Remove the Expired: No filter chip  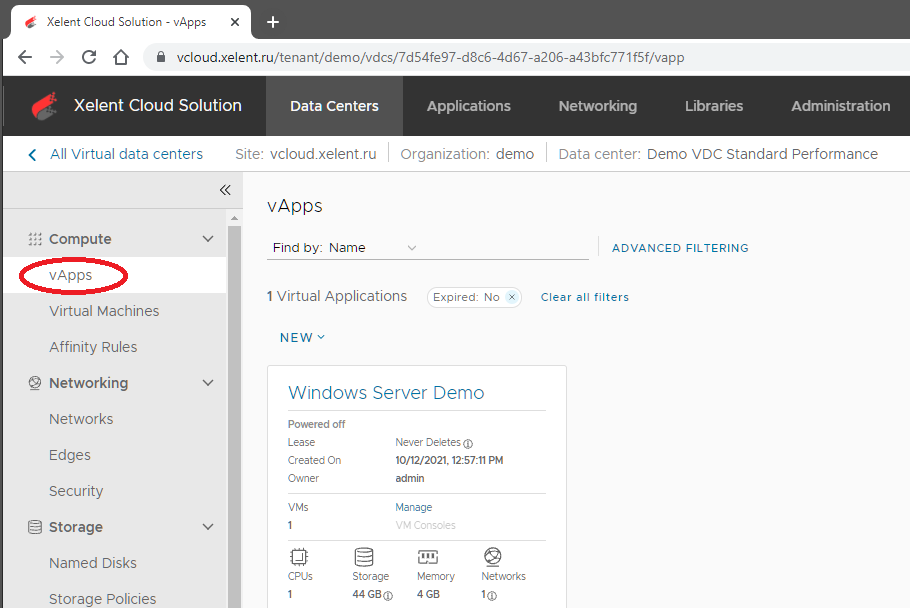coord(512,297)
